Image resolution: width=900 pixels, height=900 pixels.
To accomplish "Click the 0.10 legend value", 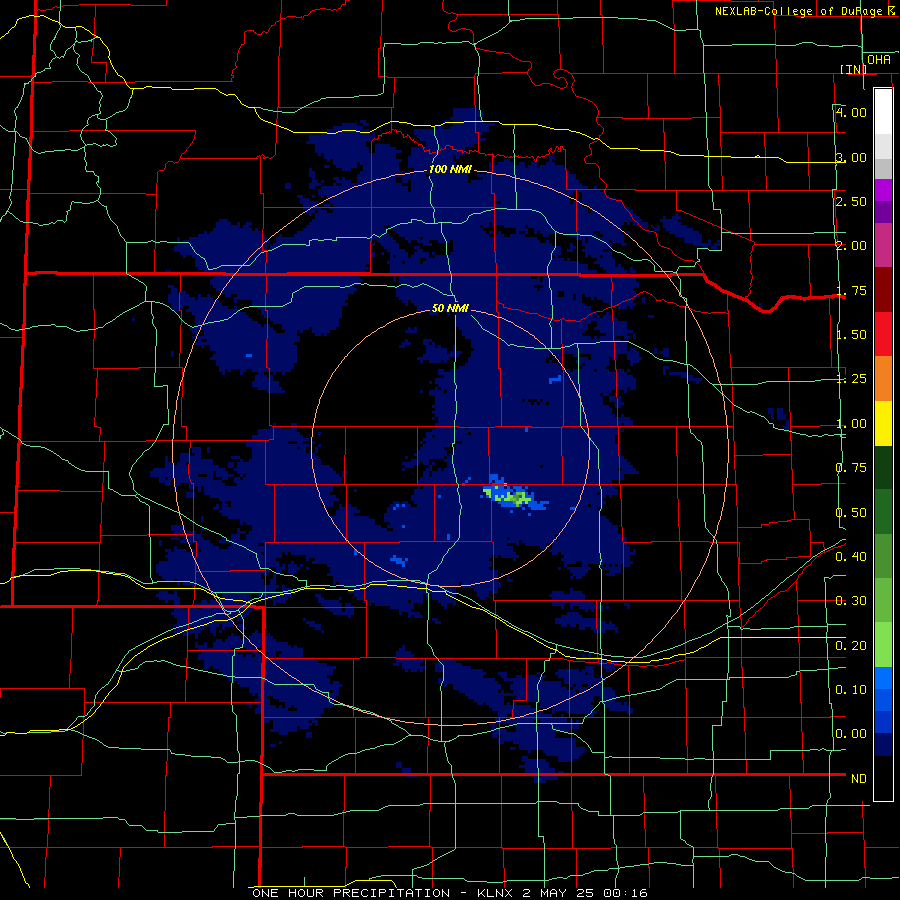I will (851, 690).
